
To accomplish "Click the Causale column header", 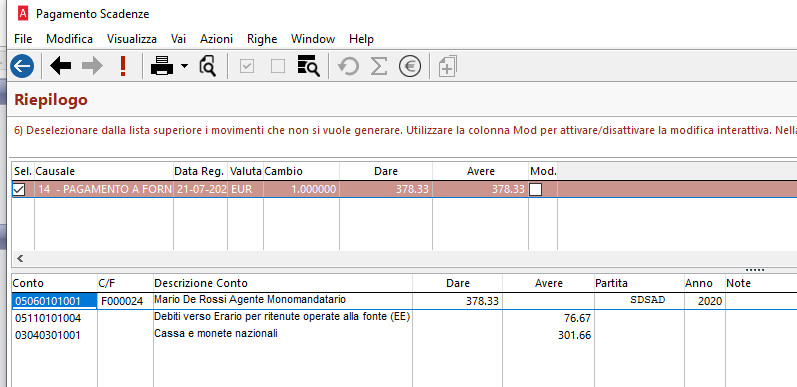I will point(104,171).
